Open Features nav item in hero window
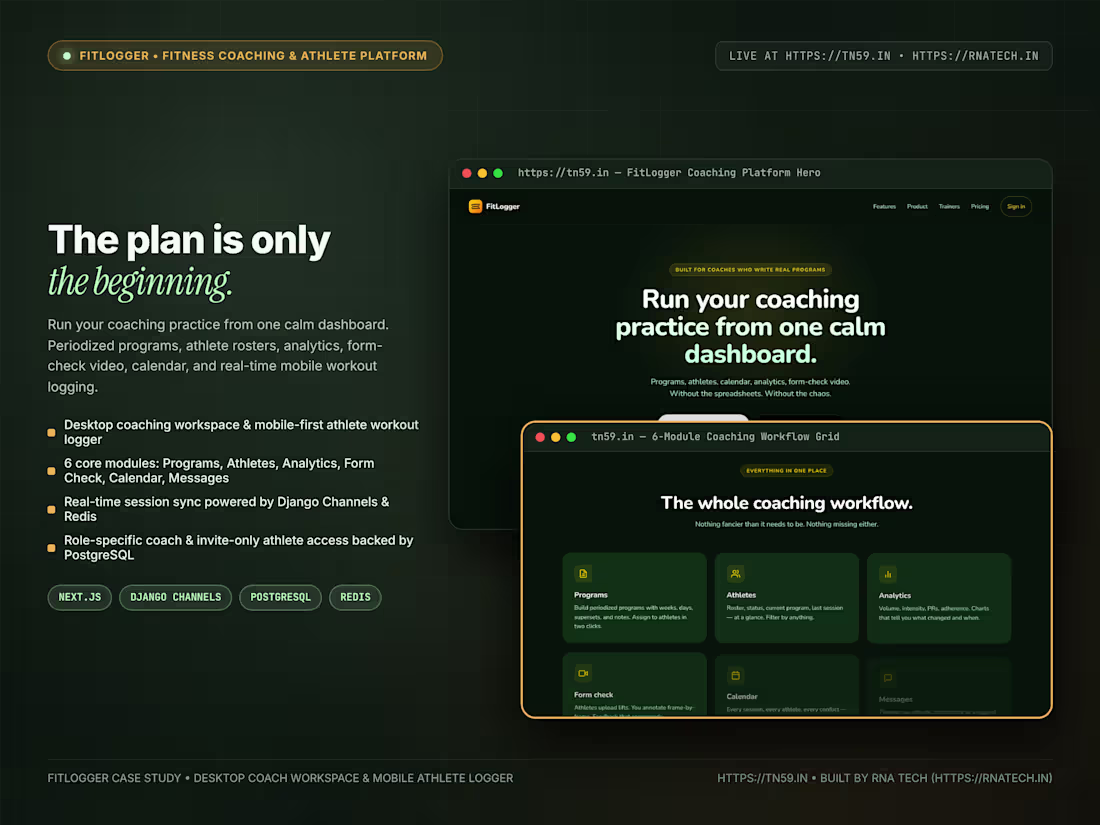Image resolution: width=1100 pixels, height=825 pixels. (884, 206)
